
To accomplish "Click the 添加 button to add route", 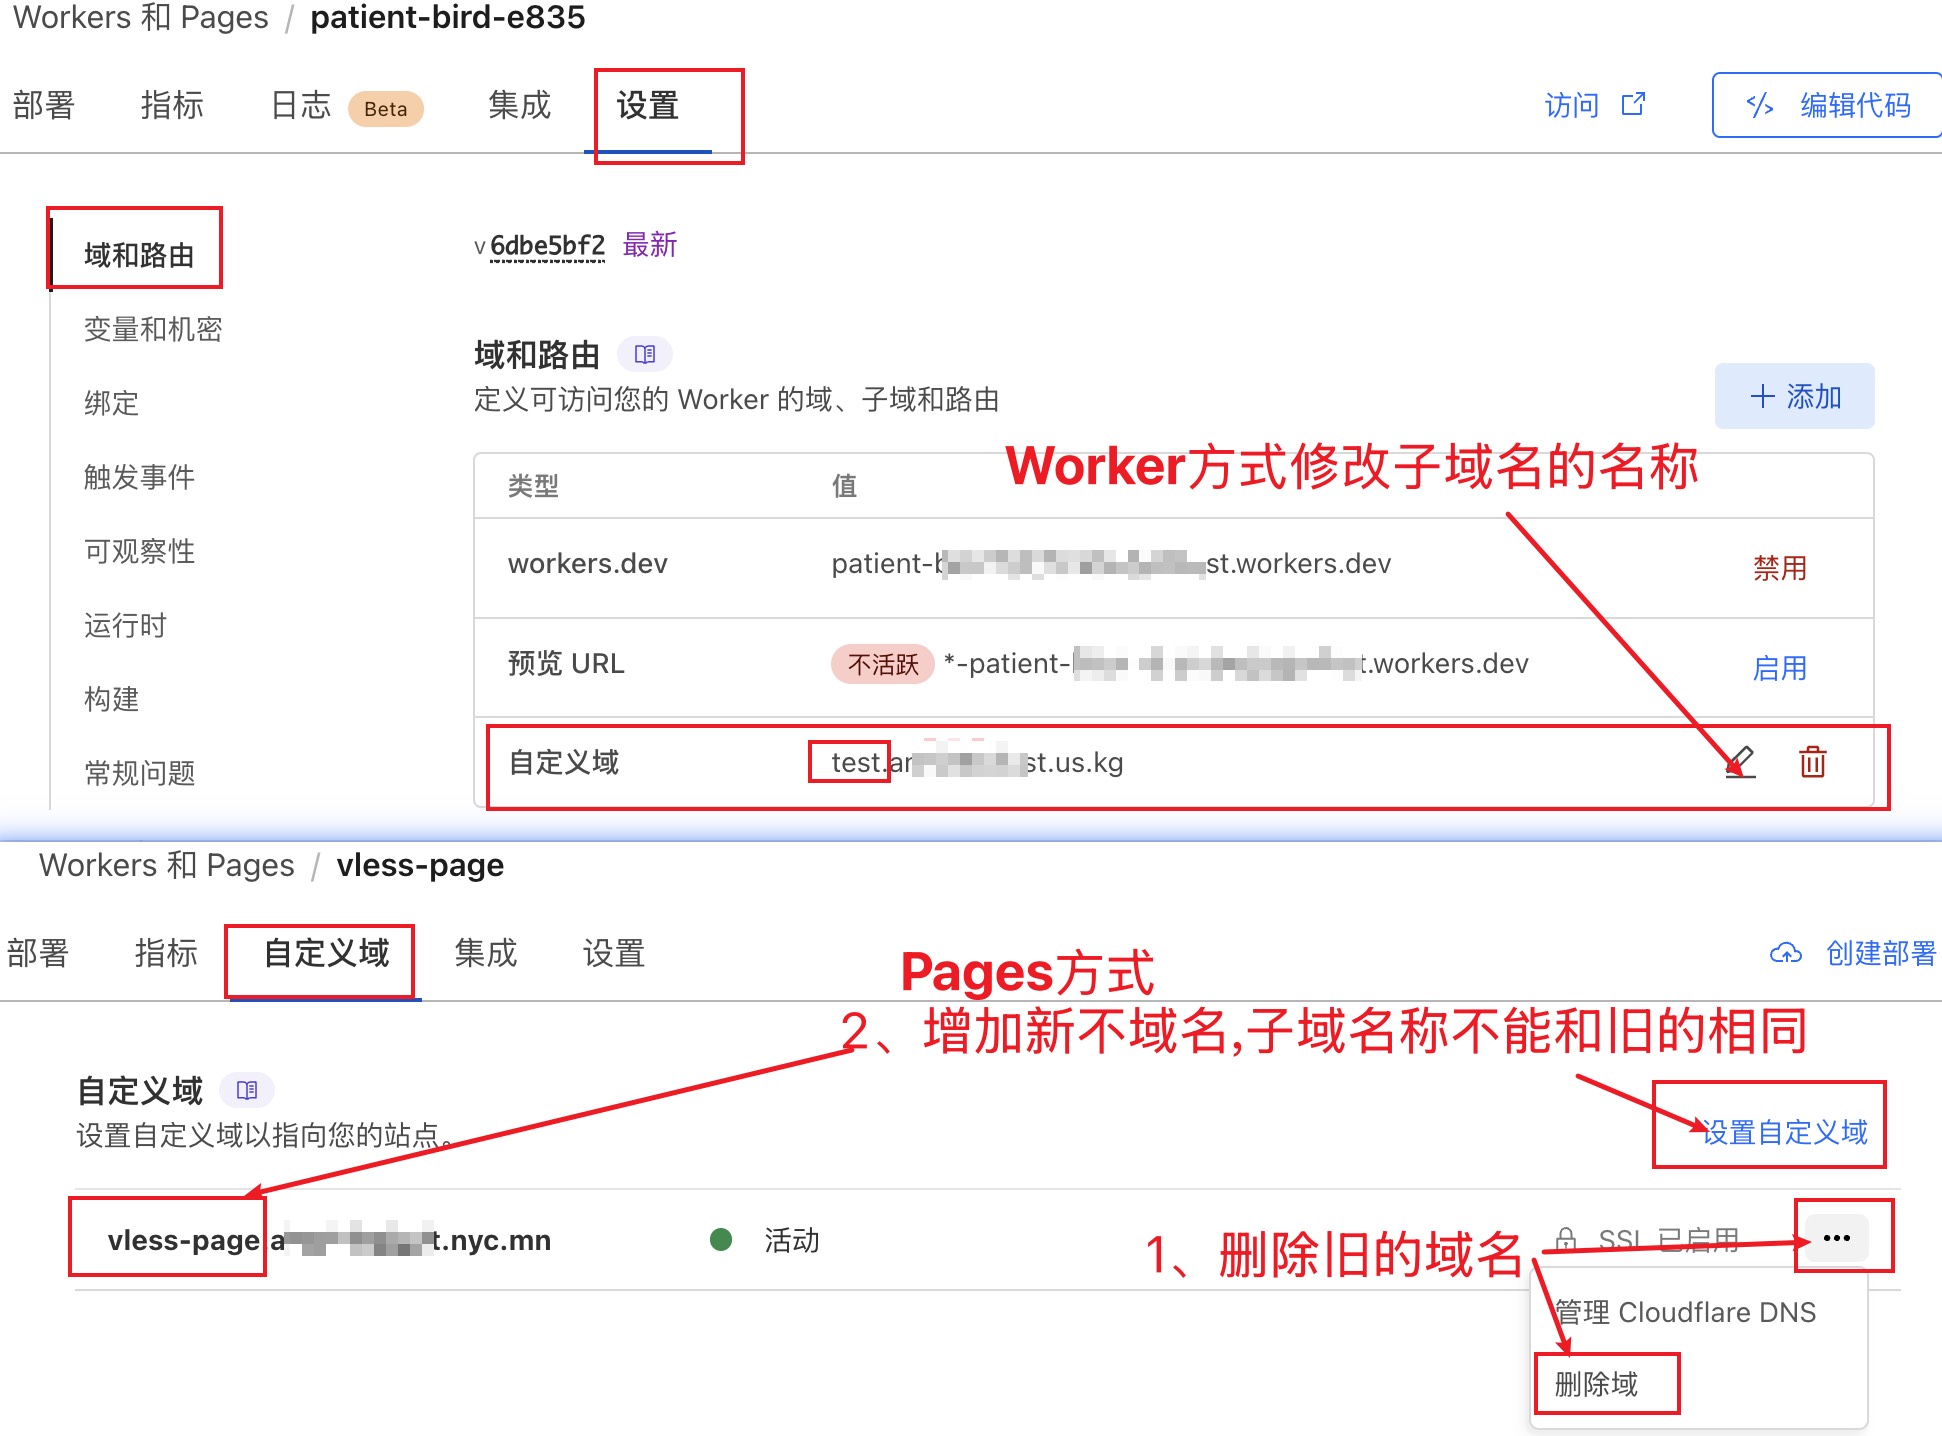I will coord(1794,397).
